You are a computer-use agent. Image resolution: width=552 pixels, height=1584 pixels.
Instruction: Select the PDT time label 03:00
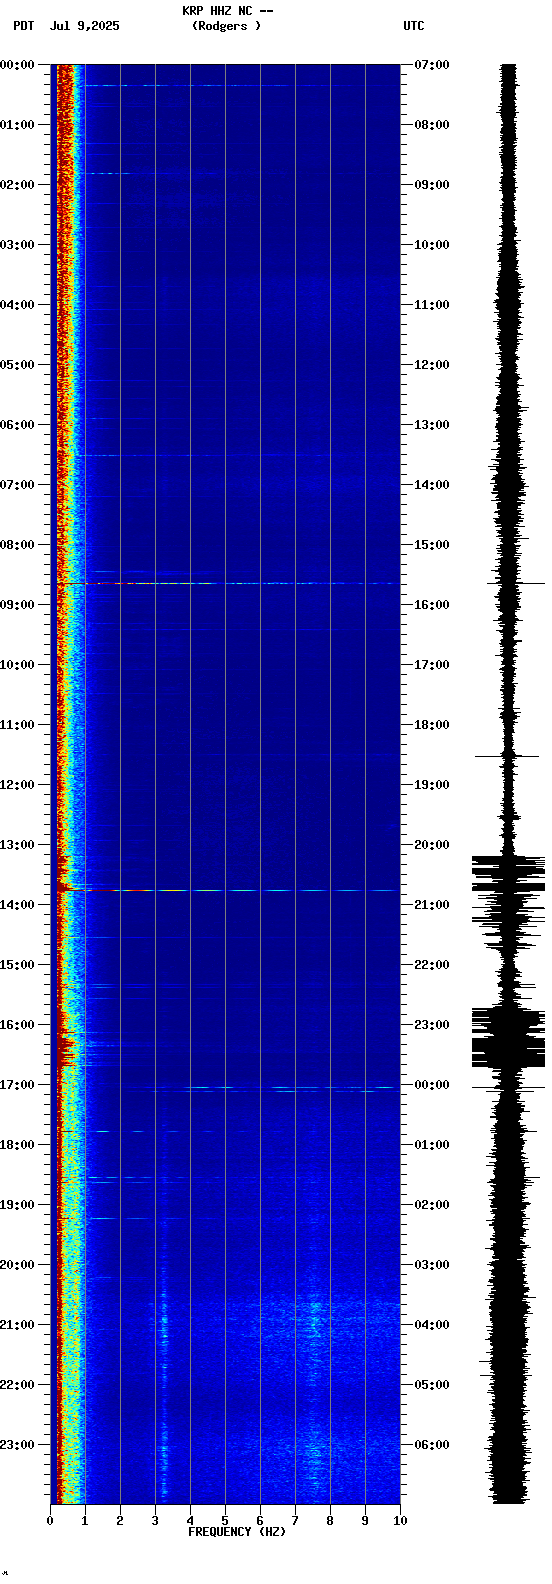click(x=17, y=245)
